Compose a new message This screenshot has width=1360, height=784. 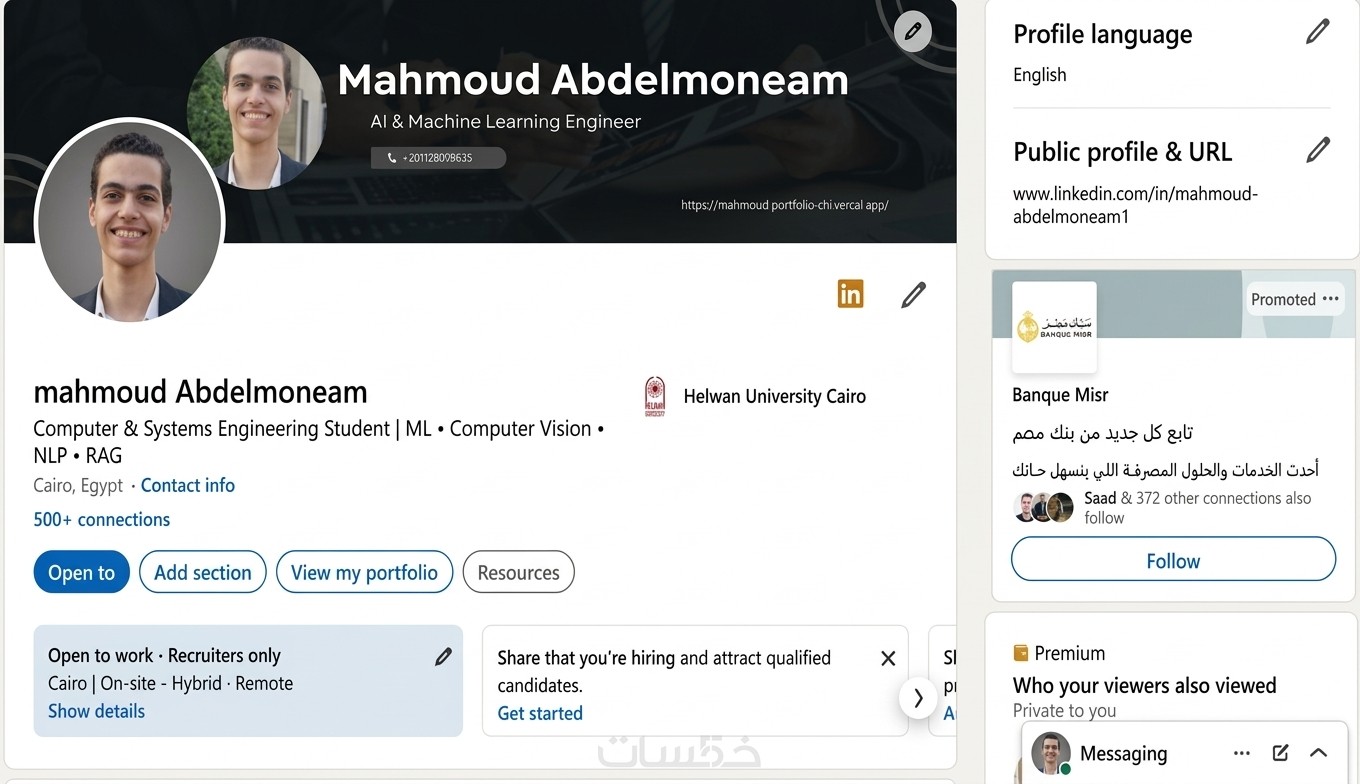(x=1280, y=753)
